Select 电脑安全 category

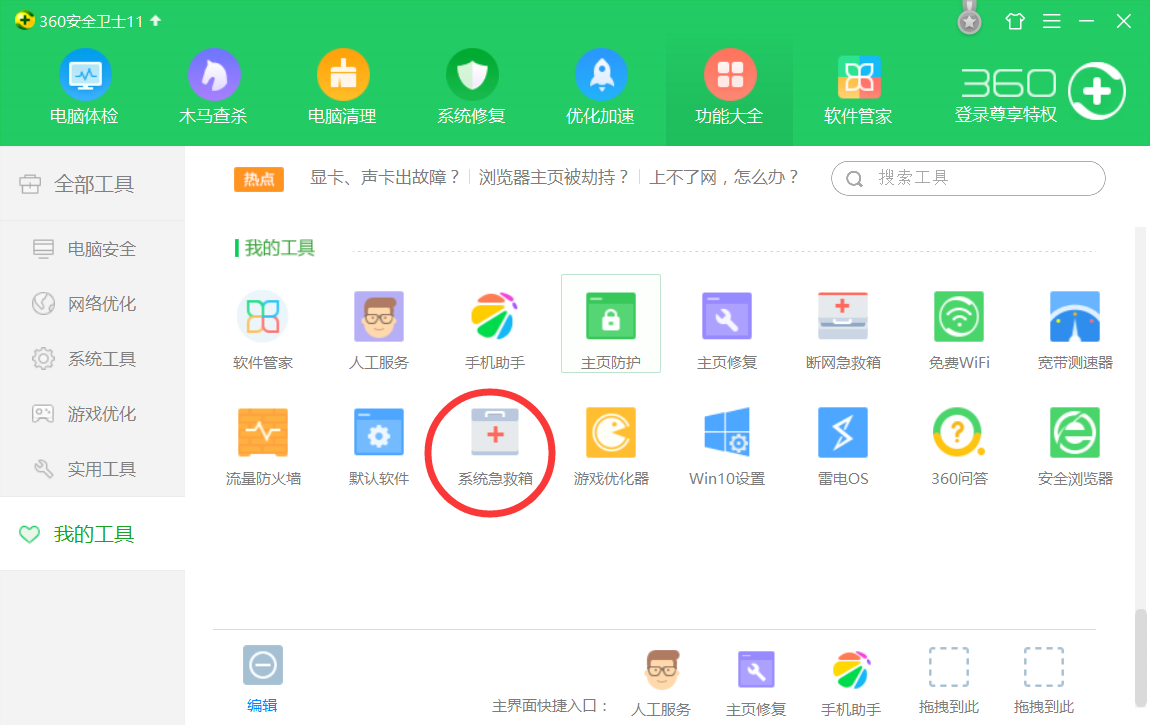(x=92, y=249)
